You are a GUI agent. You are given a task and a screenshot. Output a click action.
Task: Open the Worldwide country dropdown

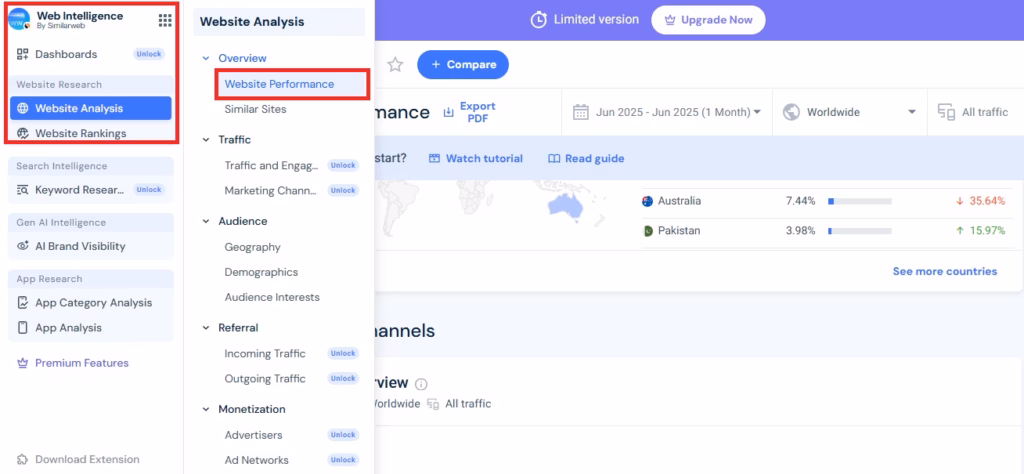tap(850, 112)
